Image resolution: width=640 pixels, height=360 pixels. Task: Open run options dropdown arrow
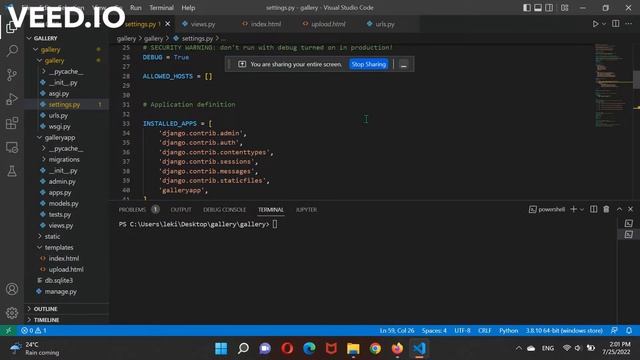(604, 24)
